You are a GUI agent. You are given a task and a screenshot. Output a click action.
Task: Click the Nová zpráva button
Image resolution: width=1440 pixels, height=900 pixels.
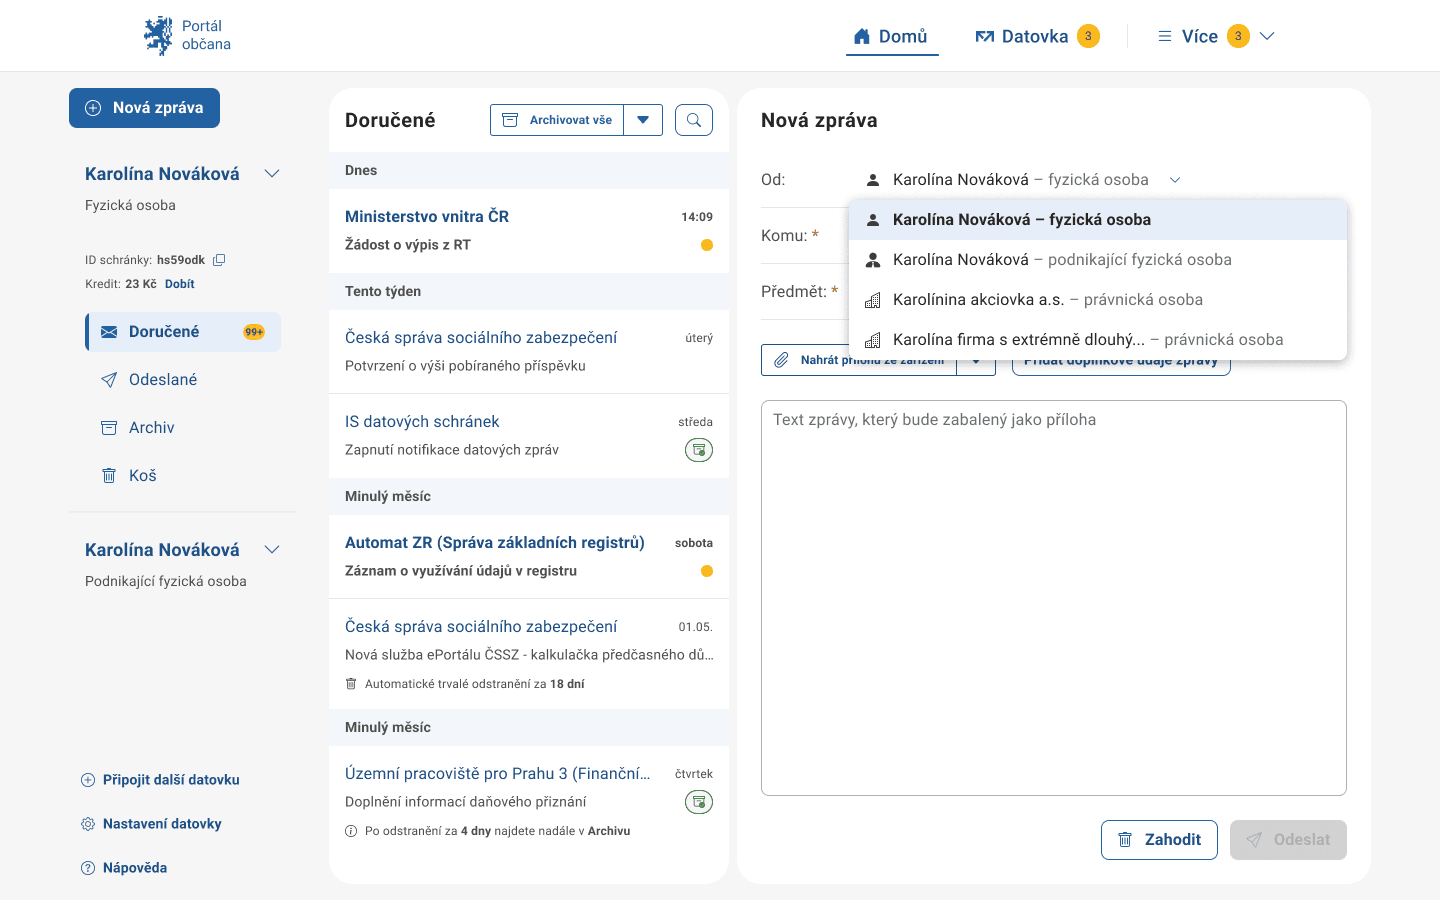(x=144, y=108)
